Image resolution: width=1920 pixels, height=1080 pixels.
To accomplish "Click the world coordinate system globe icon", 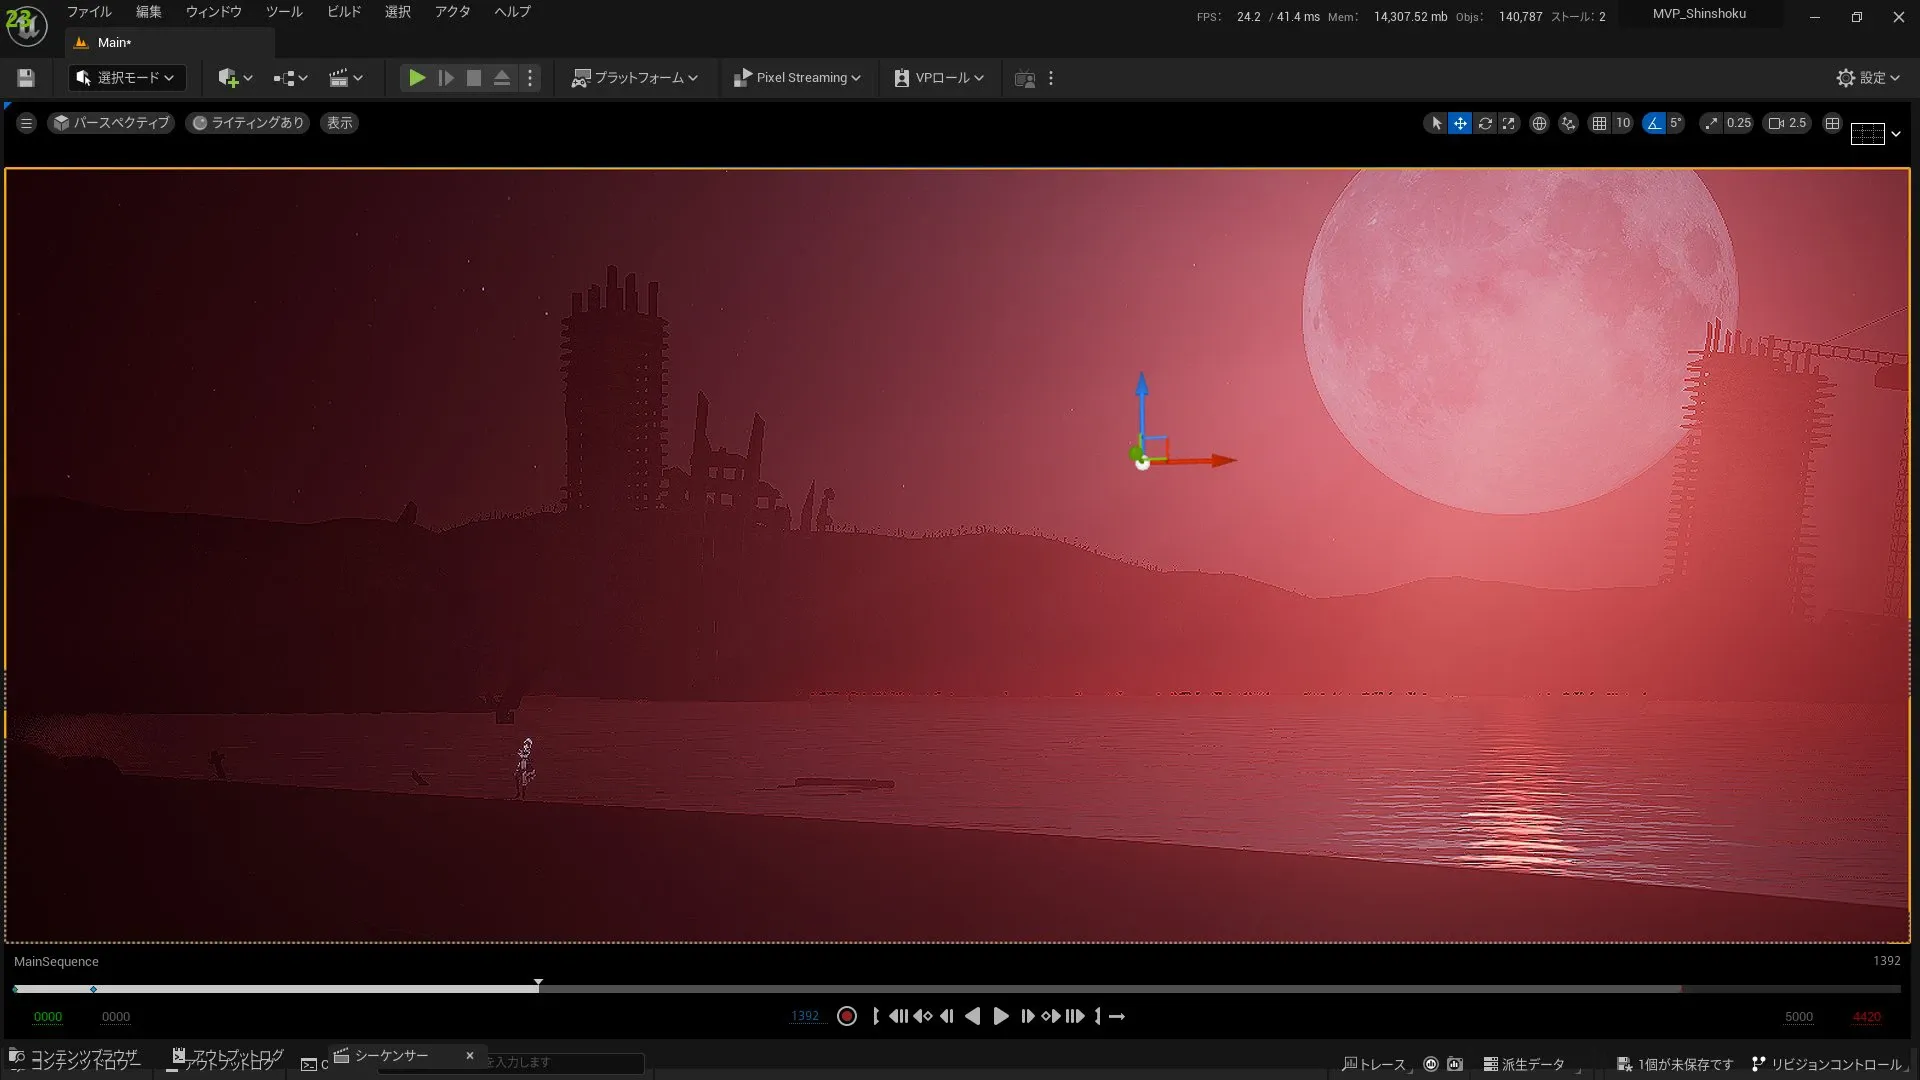I will pos(1539,123).
